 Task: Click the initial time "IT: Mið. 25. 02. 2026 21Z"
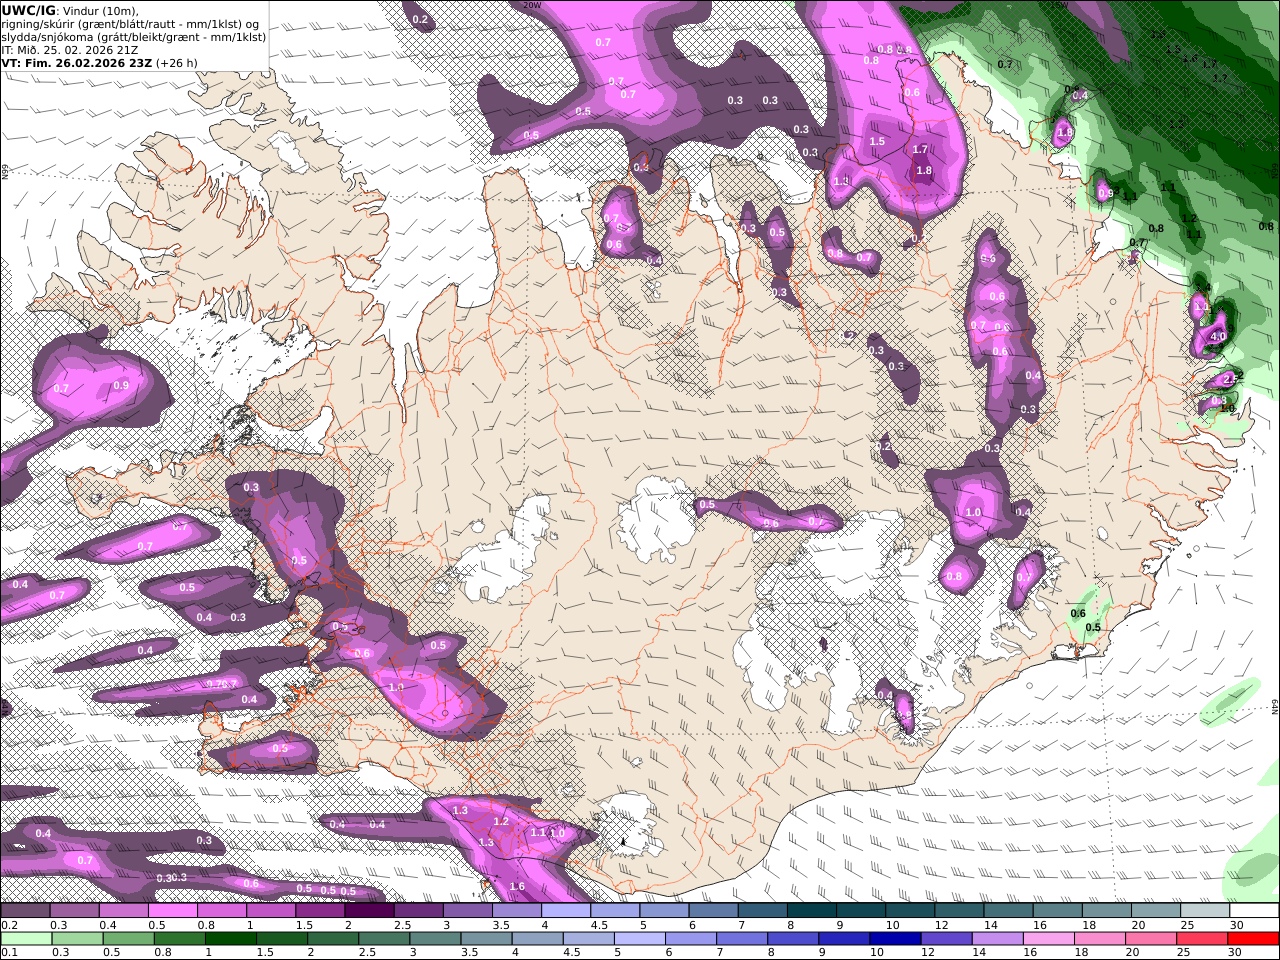(x=70, y=50)
